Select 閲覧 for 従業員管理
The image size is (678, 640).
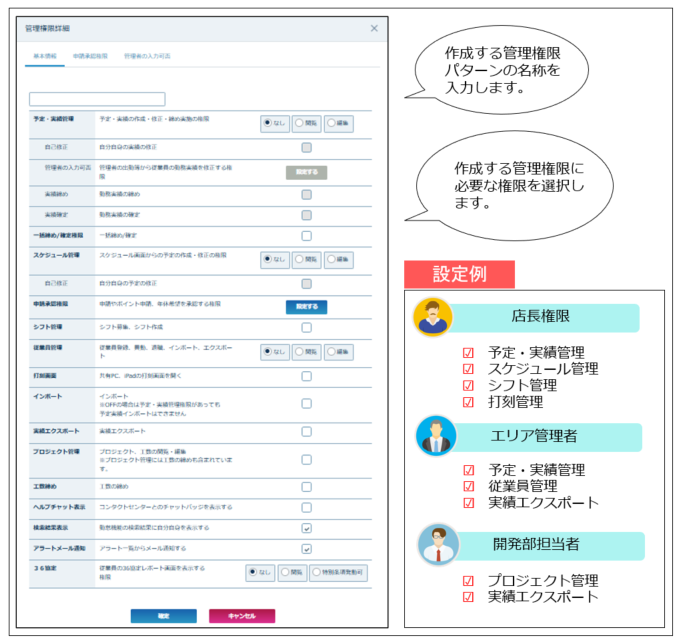coord(307,352)
